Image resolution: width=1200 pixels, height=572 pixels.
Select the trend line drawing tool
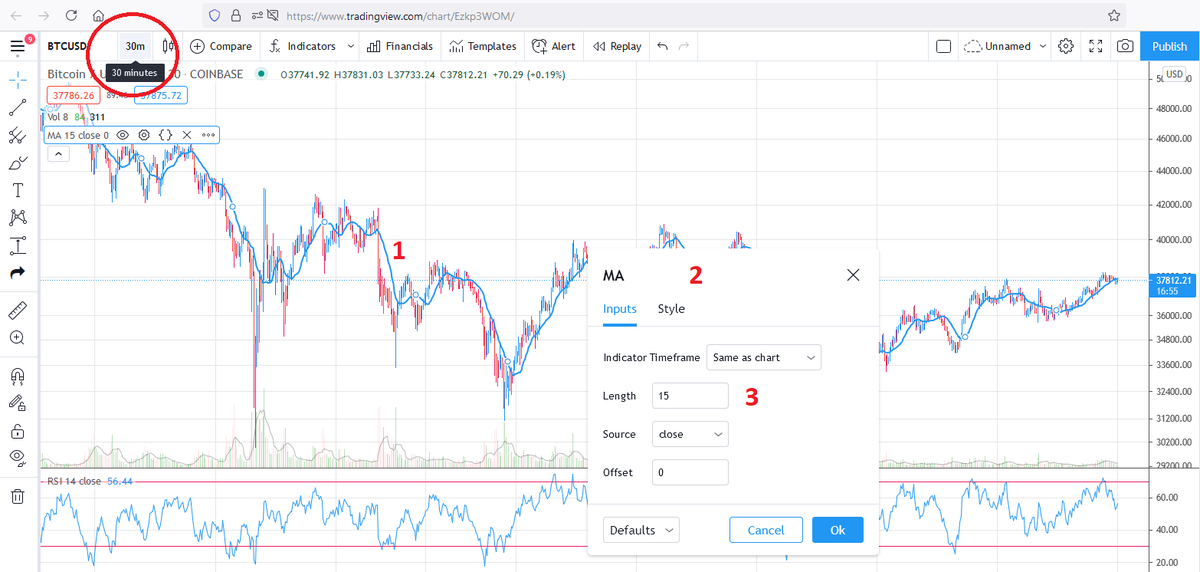[x=17, y=109]
